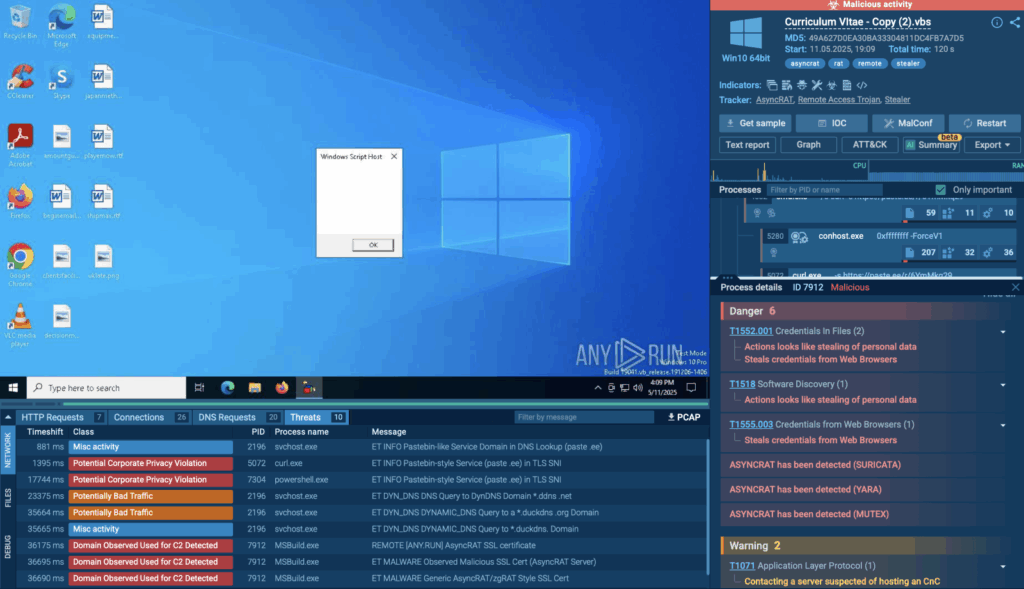Image resolution: width=1024 pixels, height=589 pixels.
Task: Open the AsyncRAT tracker link
Action: click(x=775, y=100)
